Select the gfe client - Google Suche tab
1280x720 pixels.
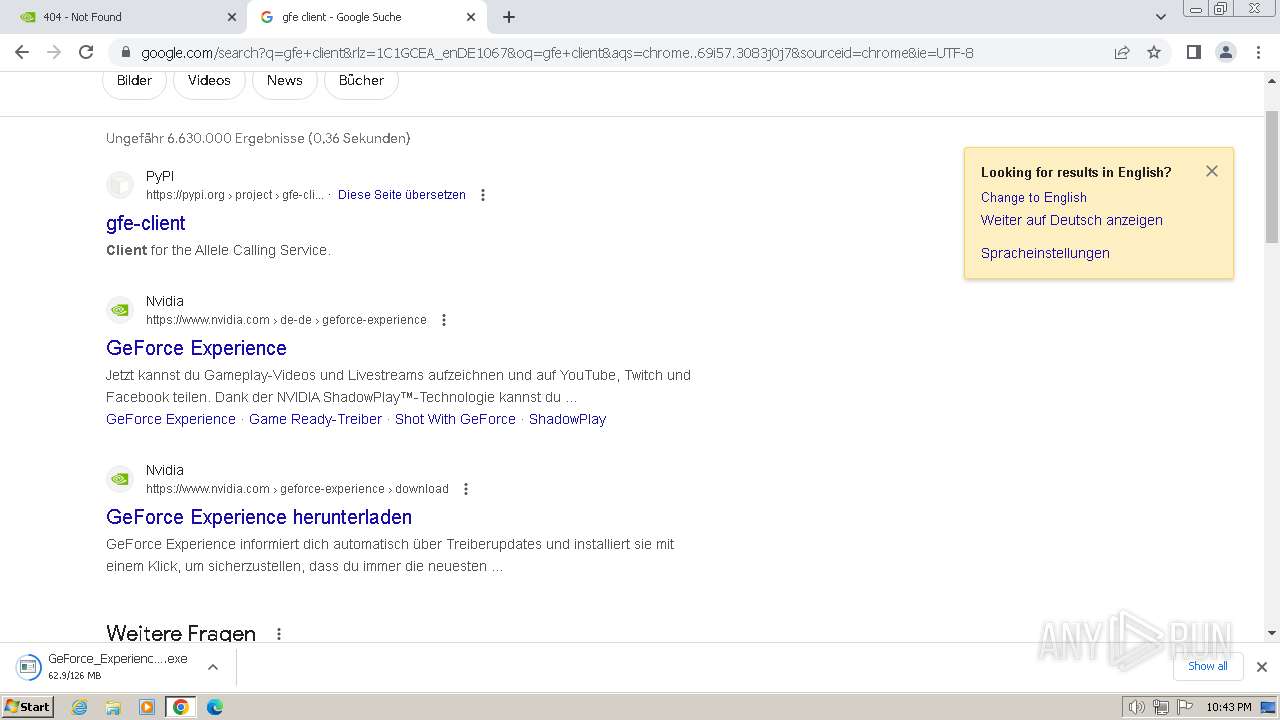[367, 17]
